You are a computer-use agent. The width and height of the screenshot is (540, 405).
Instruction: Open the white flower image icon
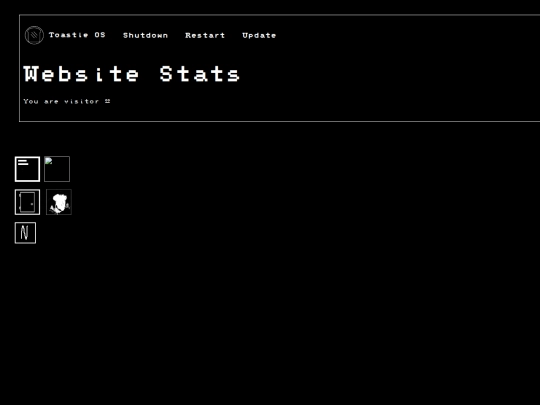pyautogui.click(x=59, y=202)
